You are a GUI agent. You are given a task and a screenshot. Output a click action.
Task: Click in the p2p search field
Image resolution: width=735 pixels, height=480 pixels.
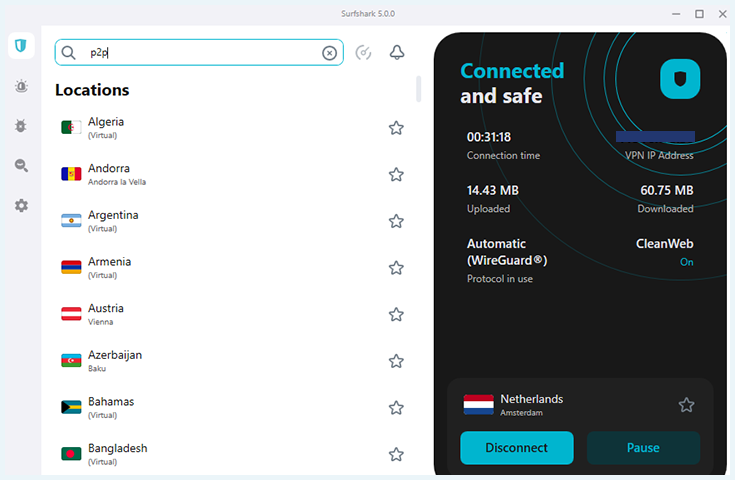199,52
